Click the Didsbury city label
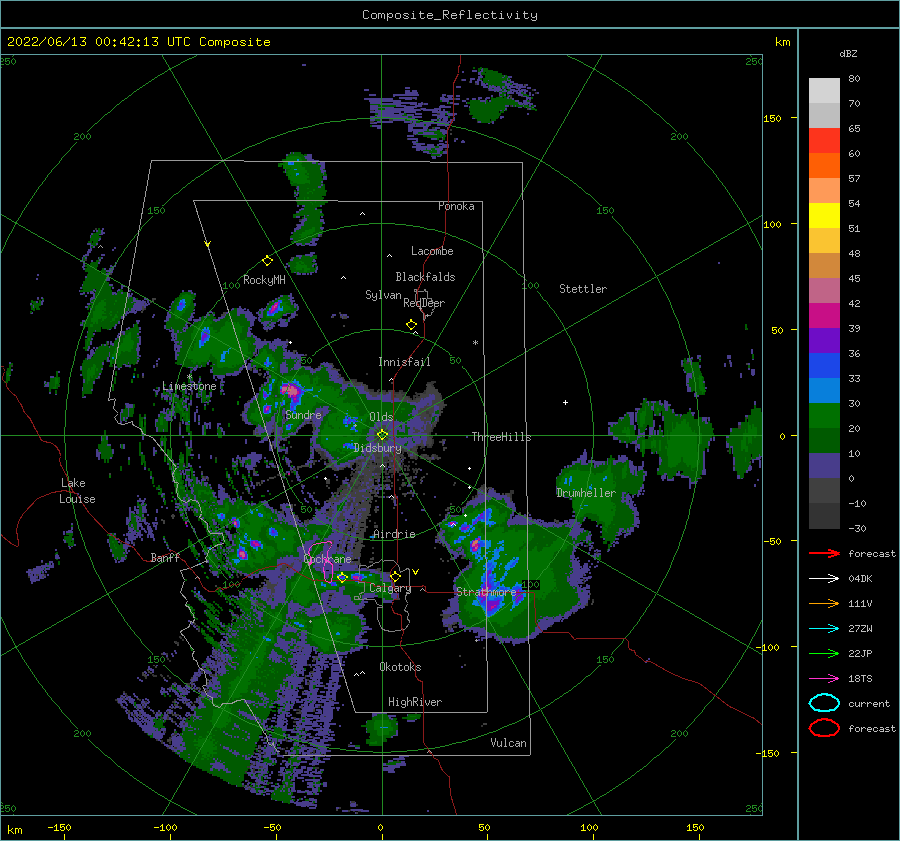This screenshot has width=900, height=841. pos(377,448)
